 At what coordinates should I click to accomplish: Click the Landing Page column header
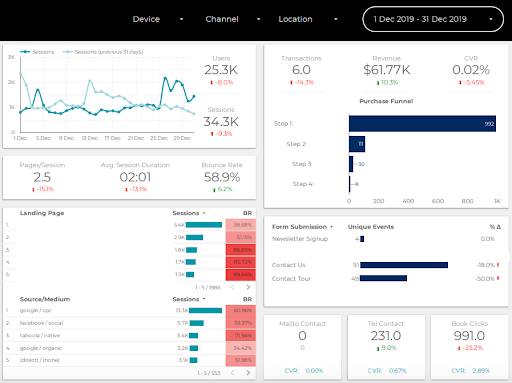(x=42, y=213)
